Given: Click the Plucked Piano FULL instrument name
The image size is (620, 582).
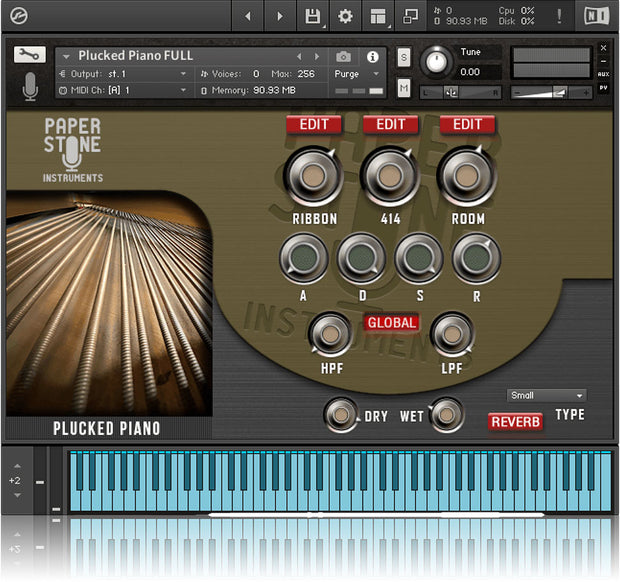Looking at the screenshot, I should pos(136,56).
